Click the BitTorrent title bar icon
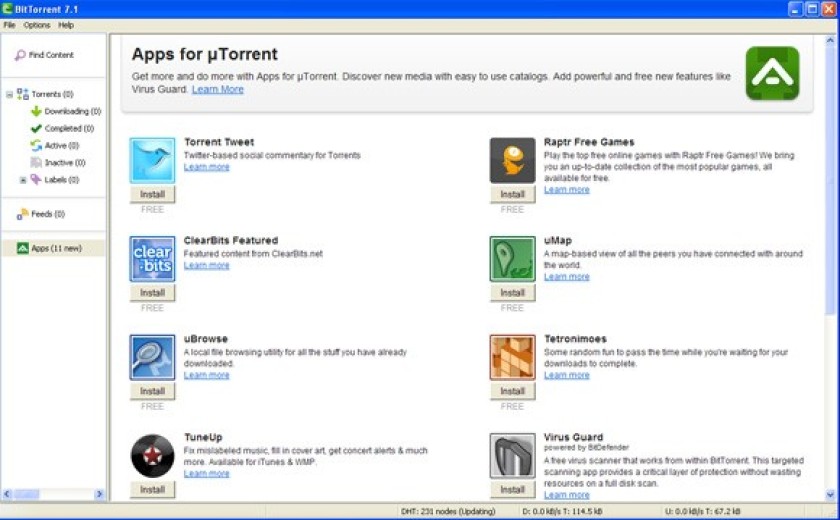This screenshot has height=520, width=840. [x=7, y=9]
